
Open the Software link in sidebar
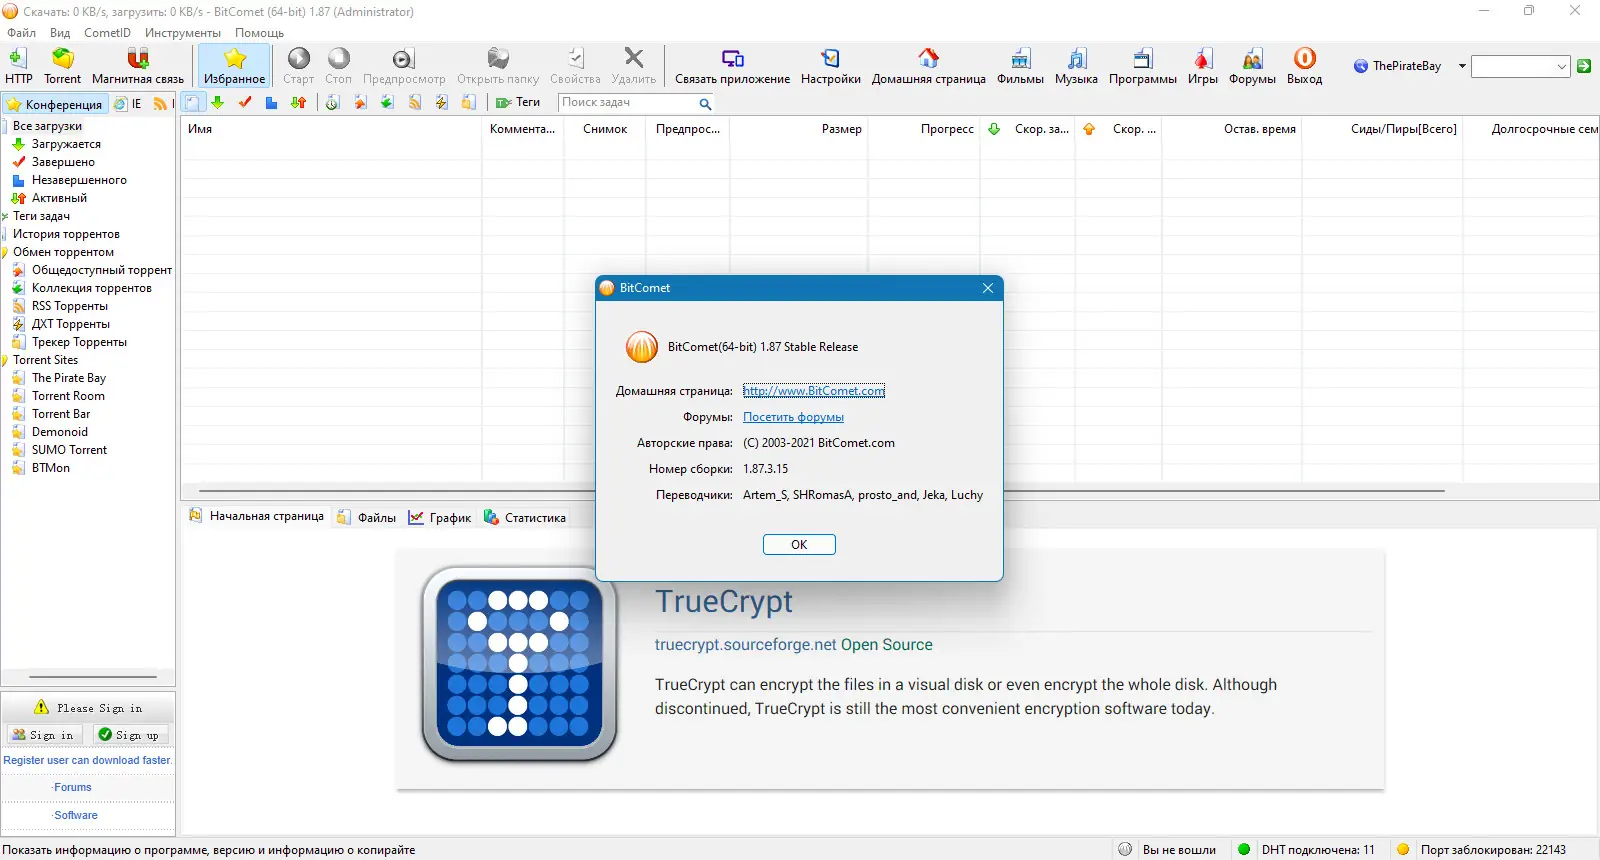pyautogui.click(x=76, y=815)
